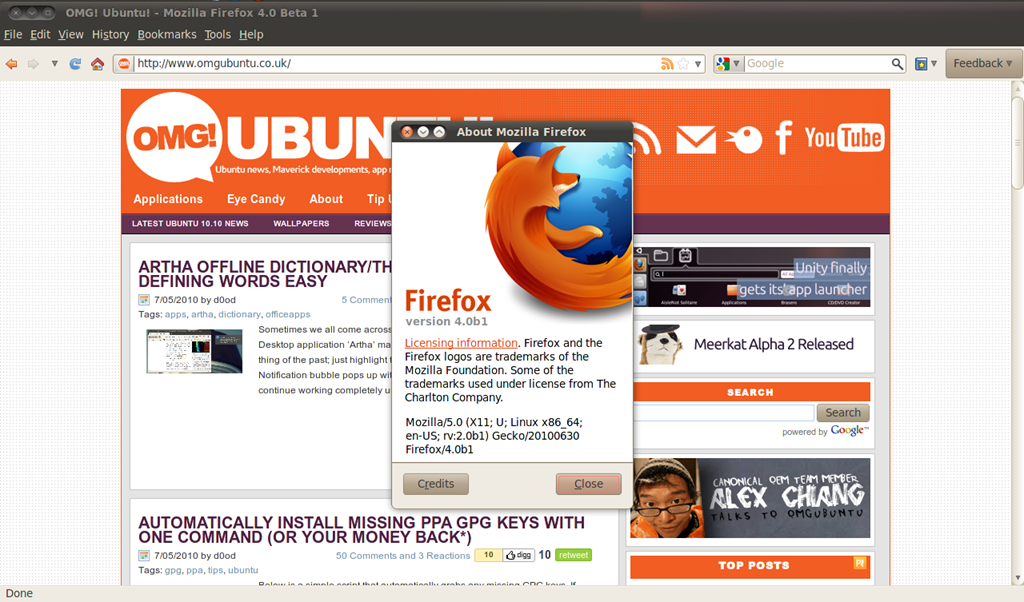Image resolution: width=1024 pixels, height=602 pixels.
Task: Reload the page with the refresh icon
Action: tap(75, 63)
